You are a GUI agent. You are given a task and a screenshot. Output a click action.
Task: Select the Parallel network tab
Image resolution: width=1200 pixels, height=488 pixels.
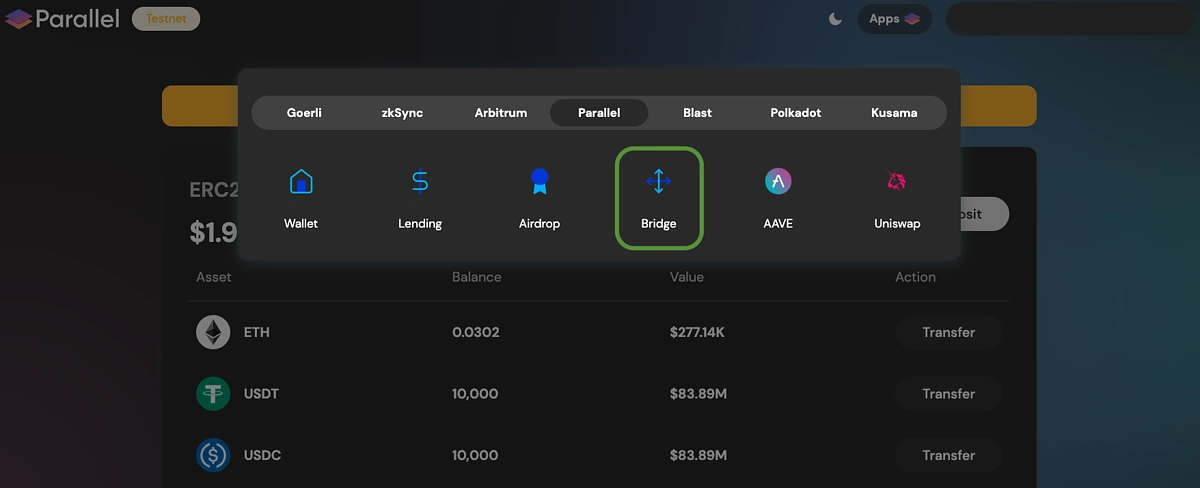599,113
